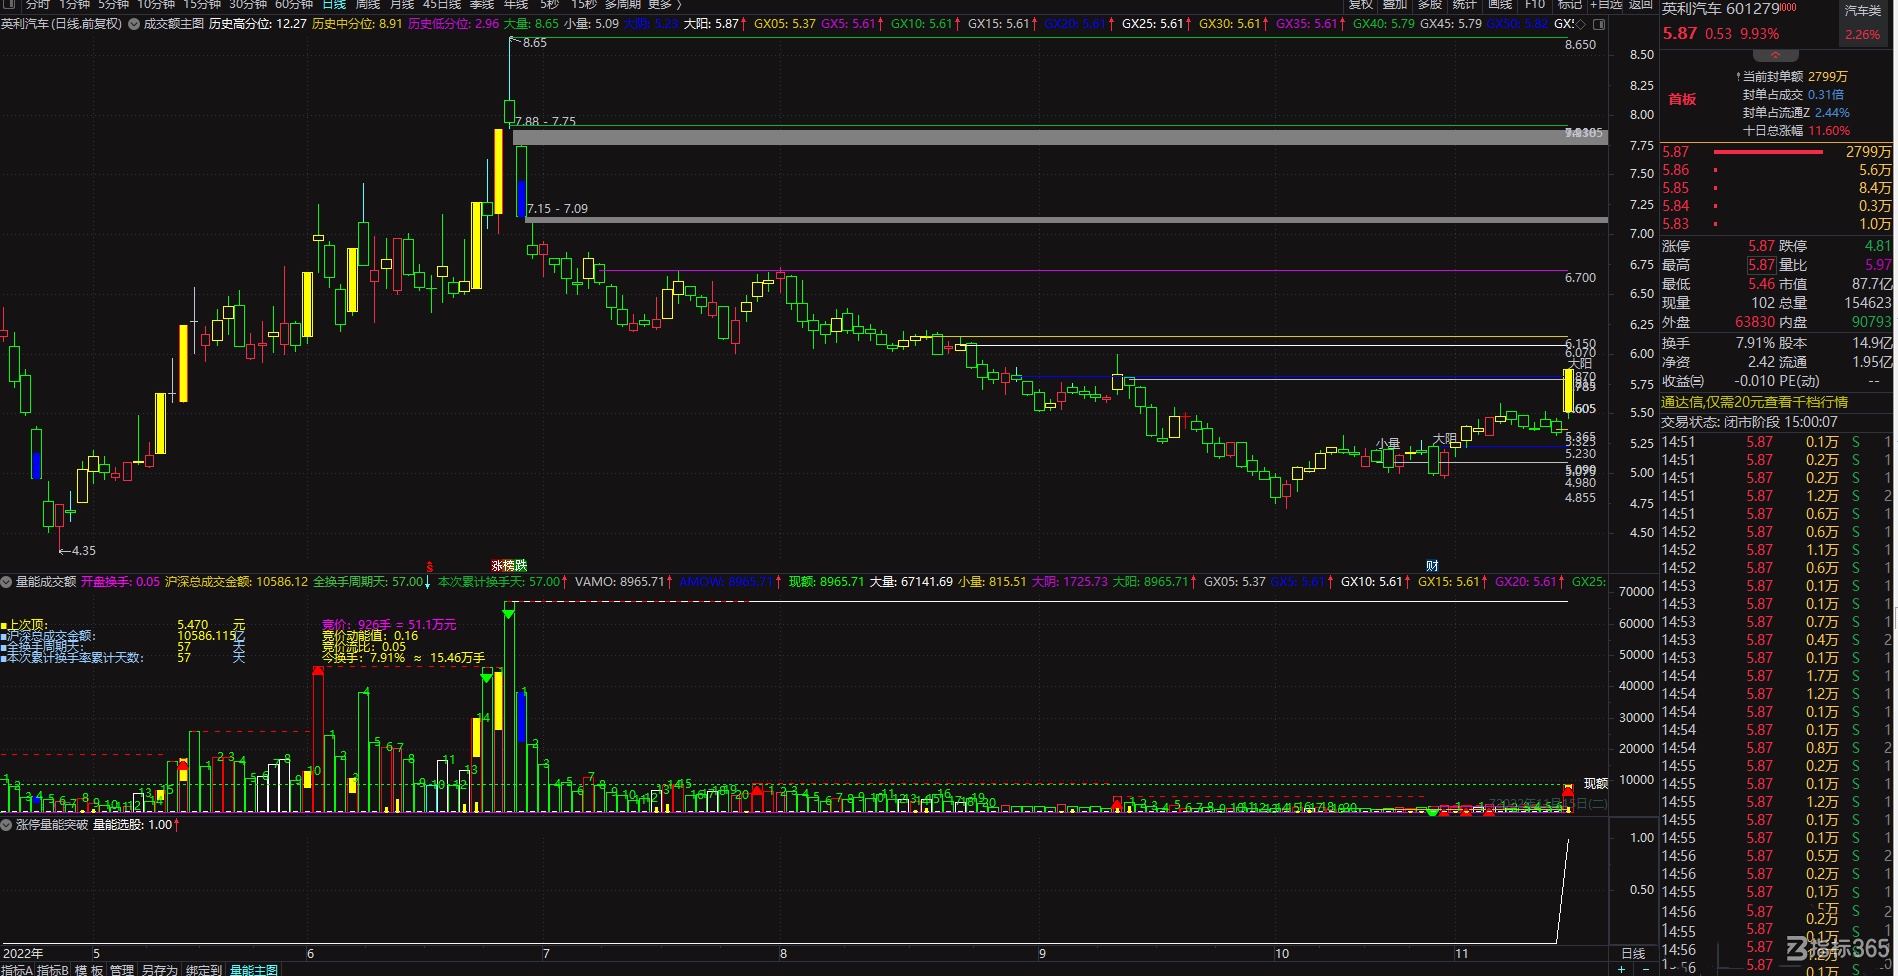The height and width of the screenshot is (976, 1898).
Task: Switch to 指标B tab
Action: [x=53, y=970]
